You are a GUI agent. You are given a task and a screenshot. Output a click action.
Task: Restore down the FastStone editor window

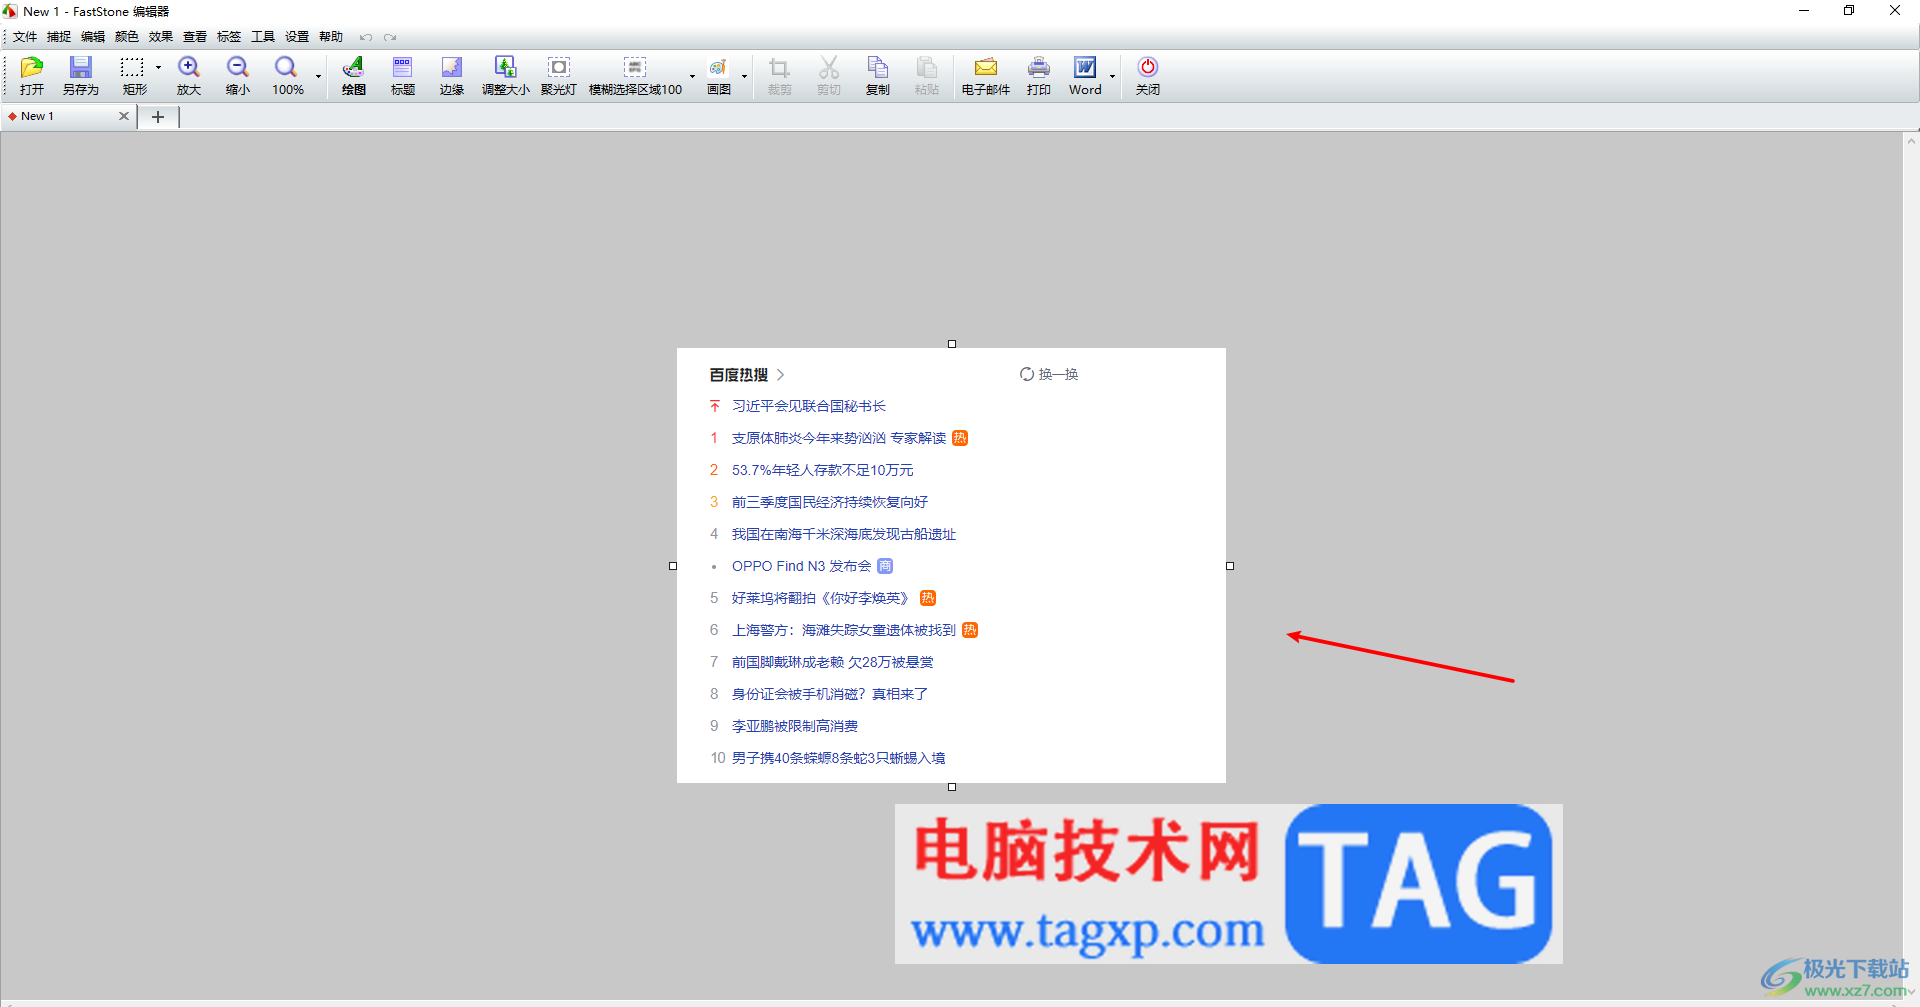(x=1849, y=11)
